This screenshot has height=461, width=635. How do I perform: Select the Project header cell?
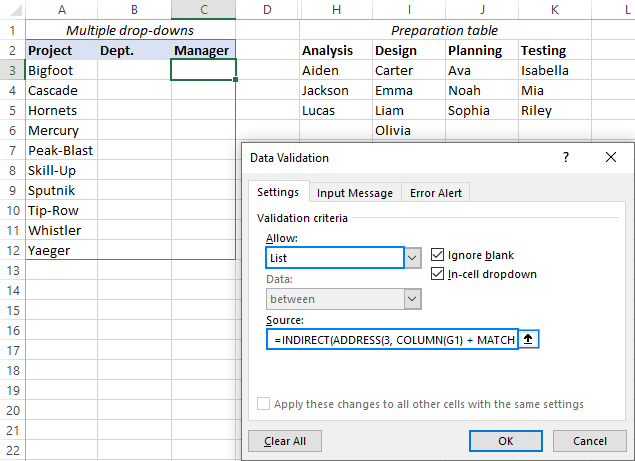point(62,50)
